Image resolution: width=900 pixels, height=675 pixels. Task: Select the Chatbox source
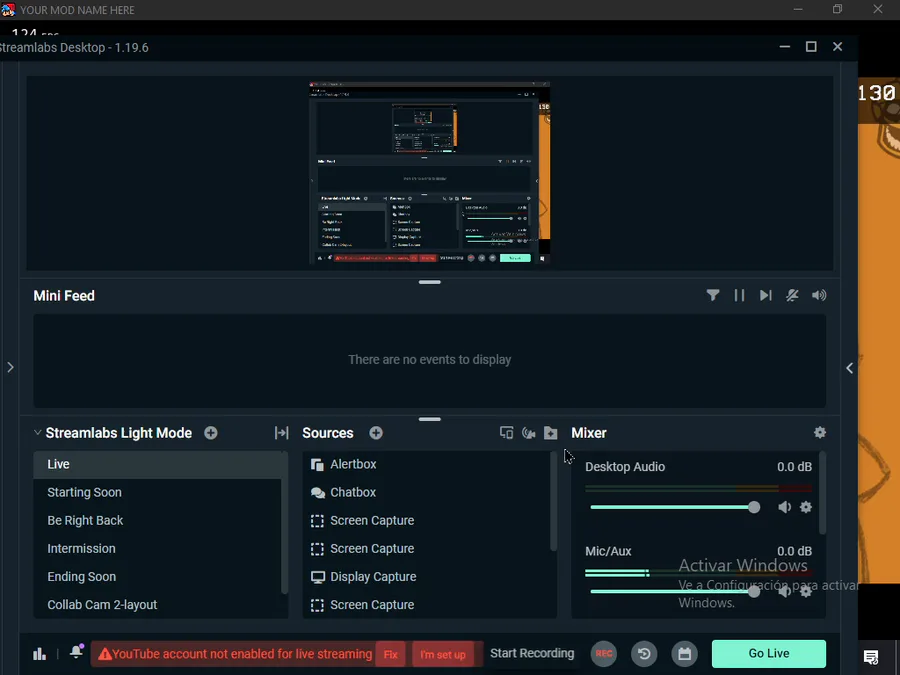click(x=426, y=492)
